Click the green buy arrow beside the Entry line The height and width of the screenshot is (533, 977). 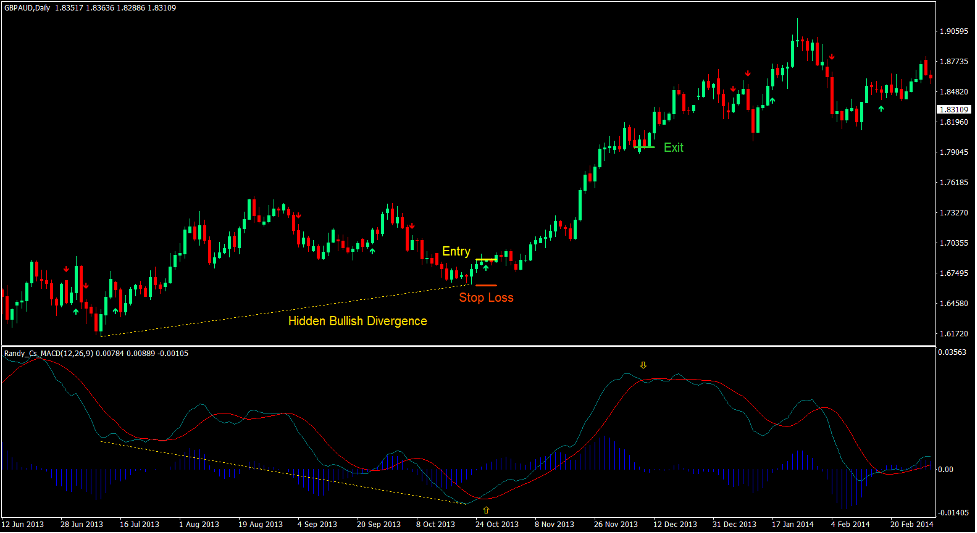pos(486,268)
